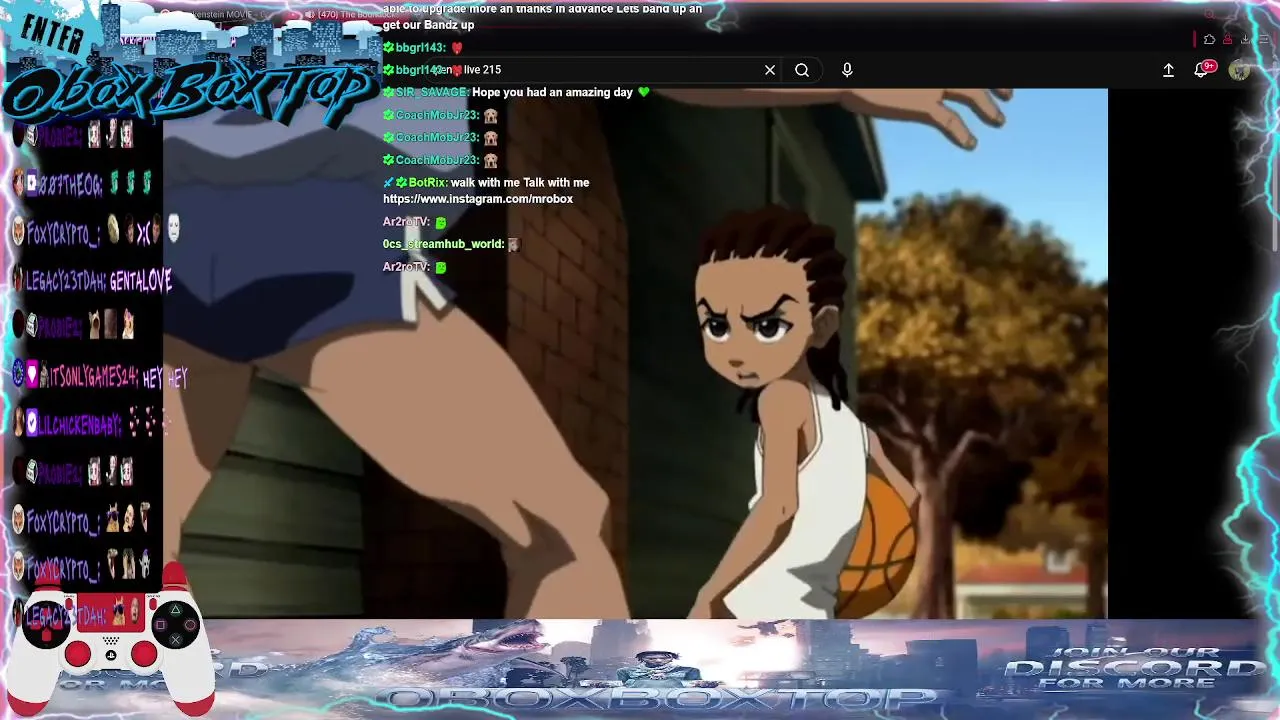Click 0cs_streamhub_world chat username

coord(443,244)
